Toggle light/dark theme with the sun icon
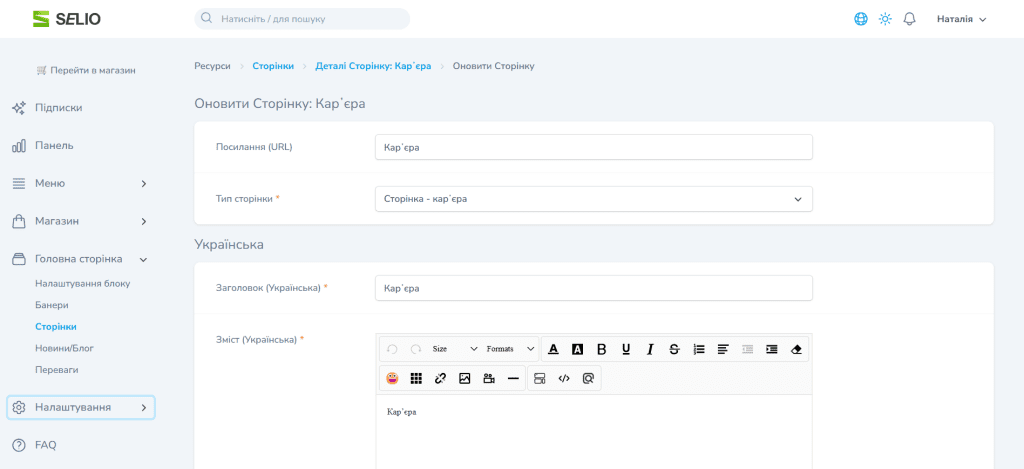This screenshot has width=1024, height=469. 885,19
